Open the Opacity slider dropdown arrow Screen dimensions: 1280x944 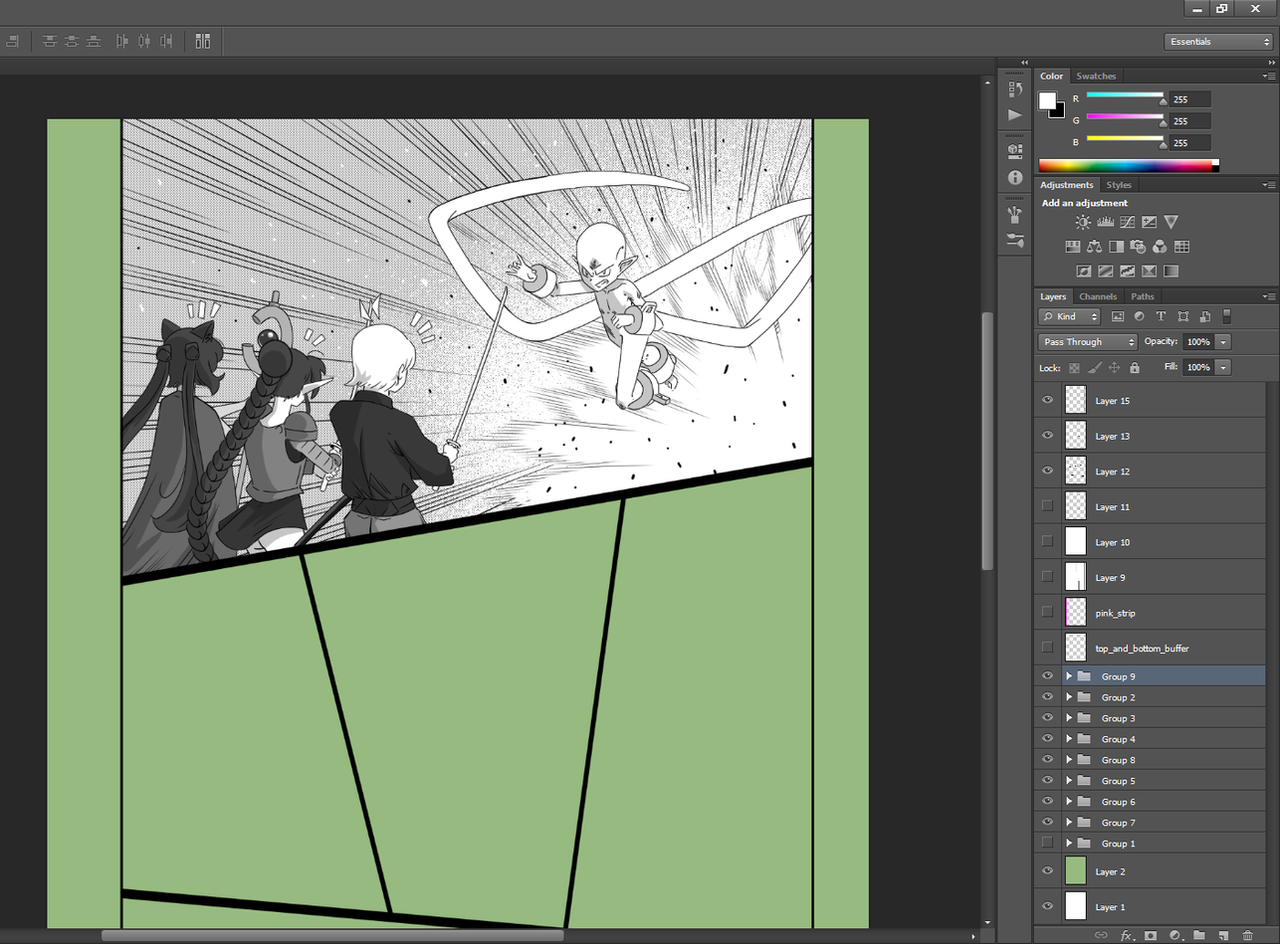coord(1223,342)
